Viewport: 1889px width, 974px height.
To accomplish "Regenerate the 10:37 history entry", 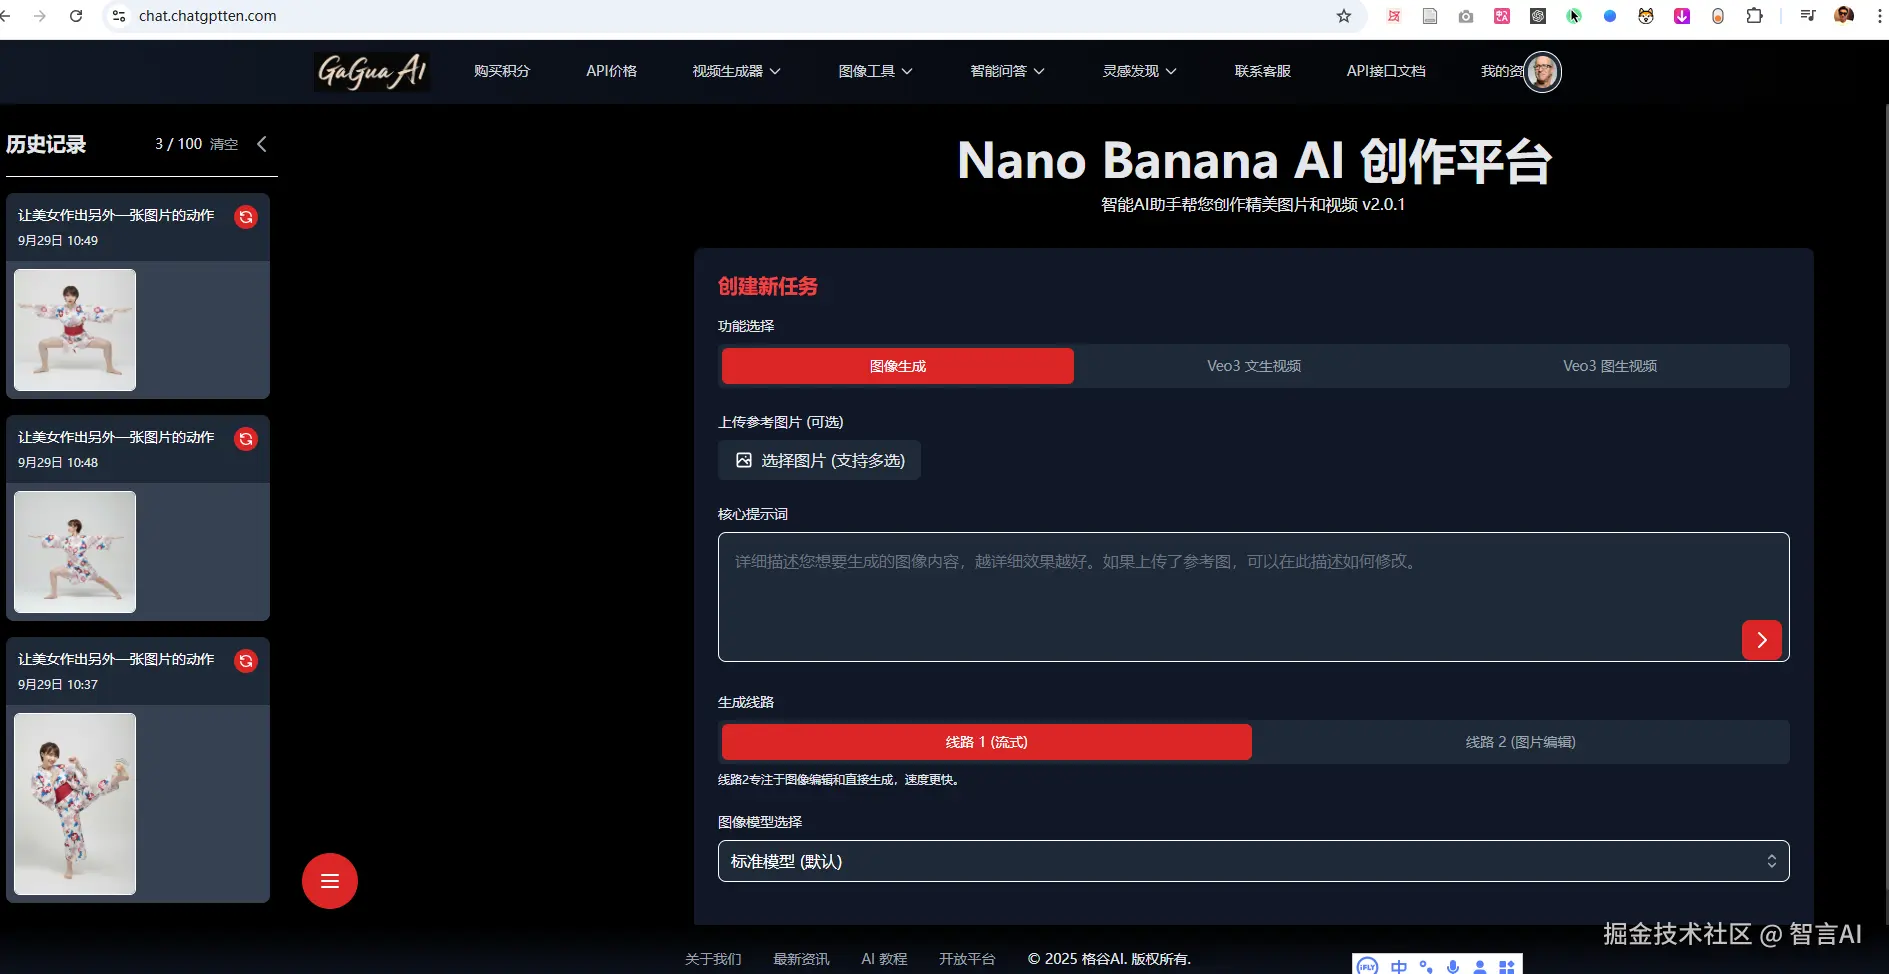I will coord(246,661).
